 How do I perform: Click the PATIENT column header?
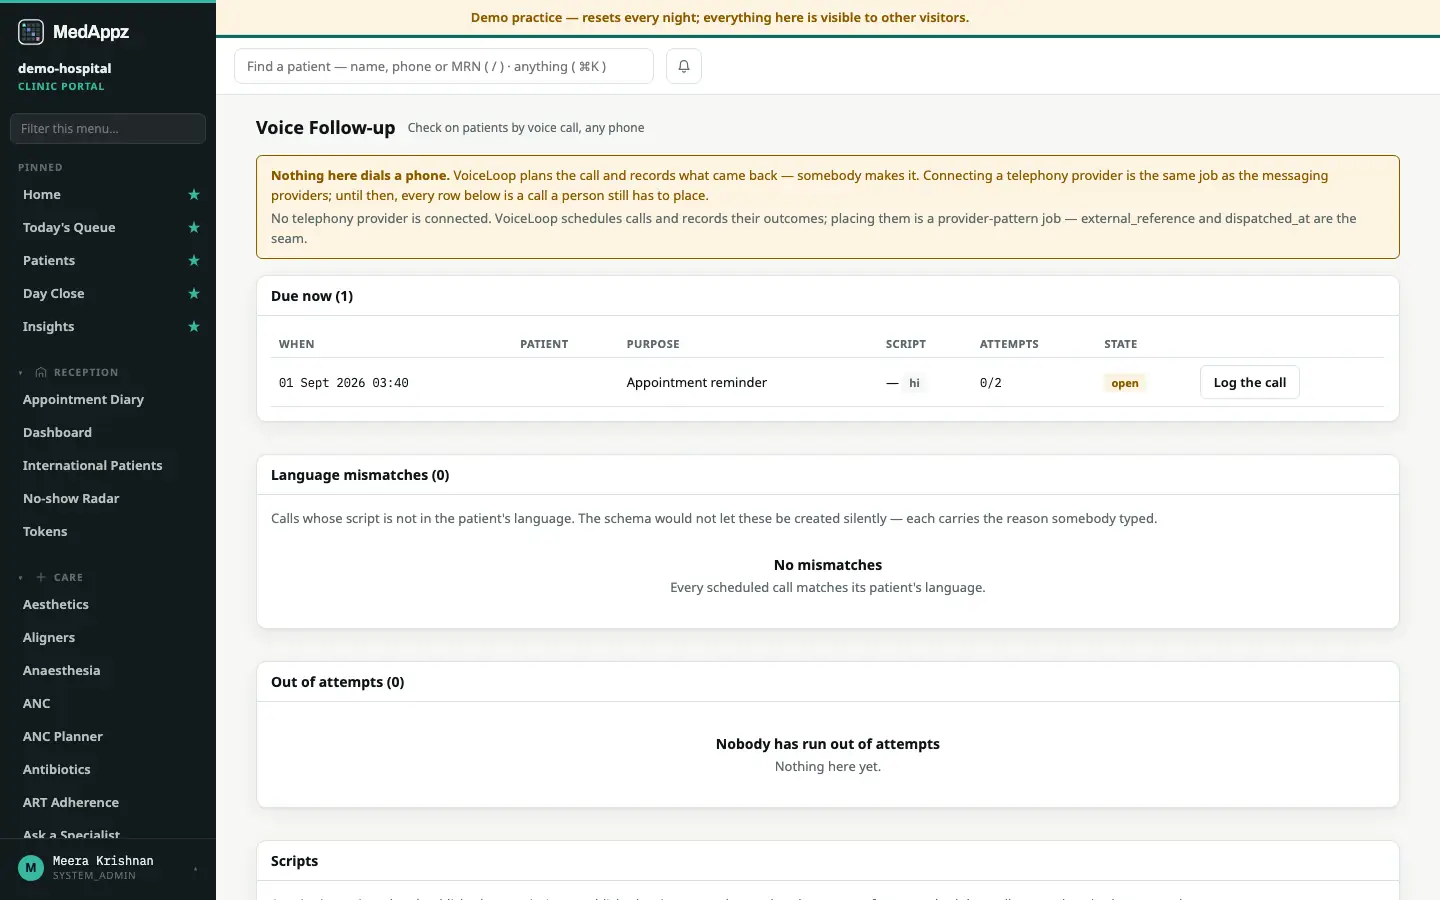click(544, 344)
